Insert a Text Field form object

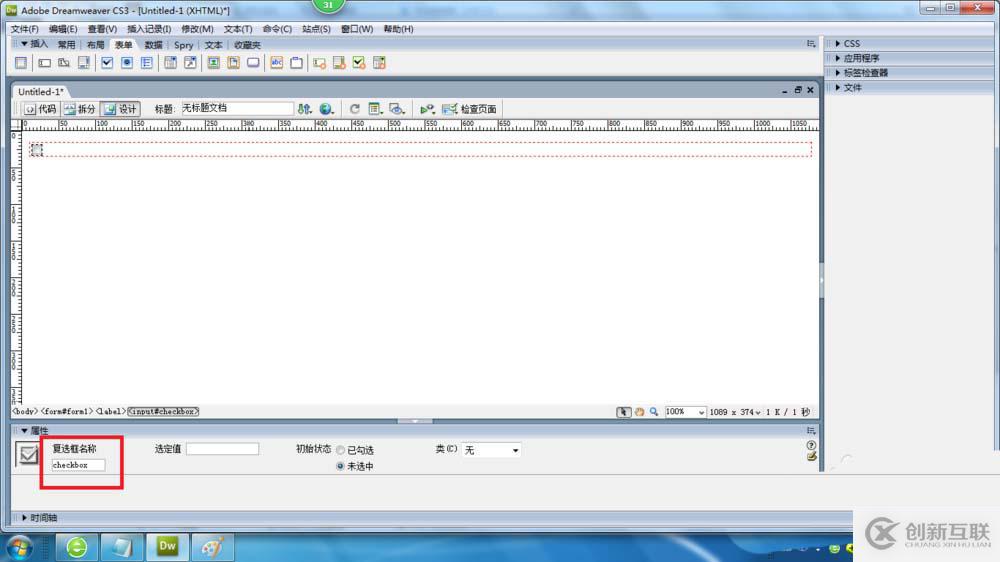pyautogui.click(x=44, y=63)
